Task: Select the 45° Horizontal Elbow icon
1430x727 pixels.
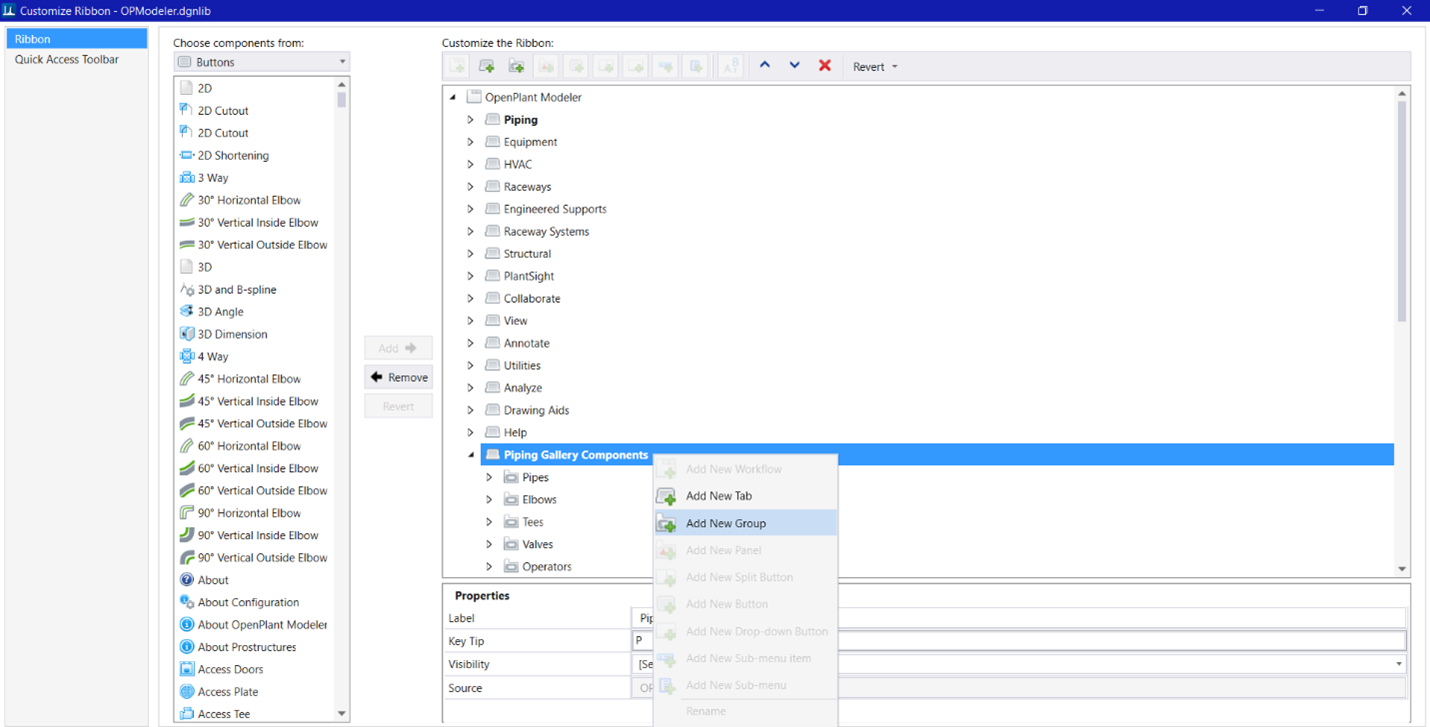Action: [x=187, y=379]
